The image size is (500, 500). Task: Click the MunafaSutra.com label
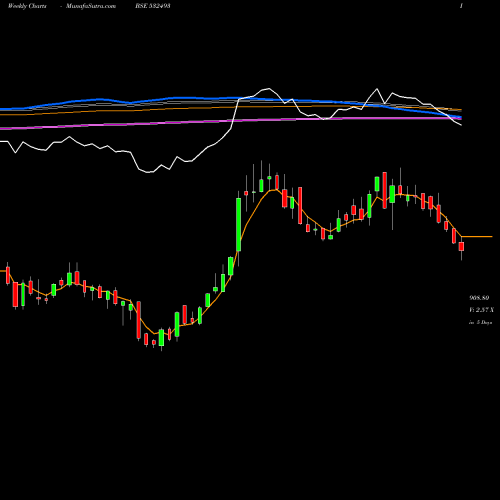tap(91, 6)
